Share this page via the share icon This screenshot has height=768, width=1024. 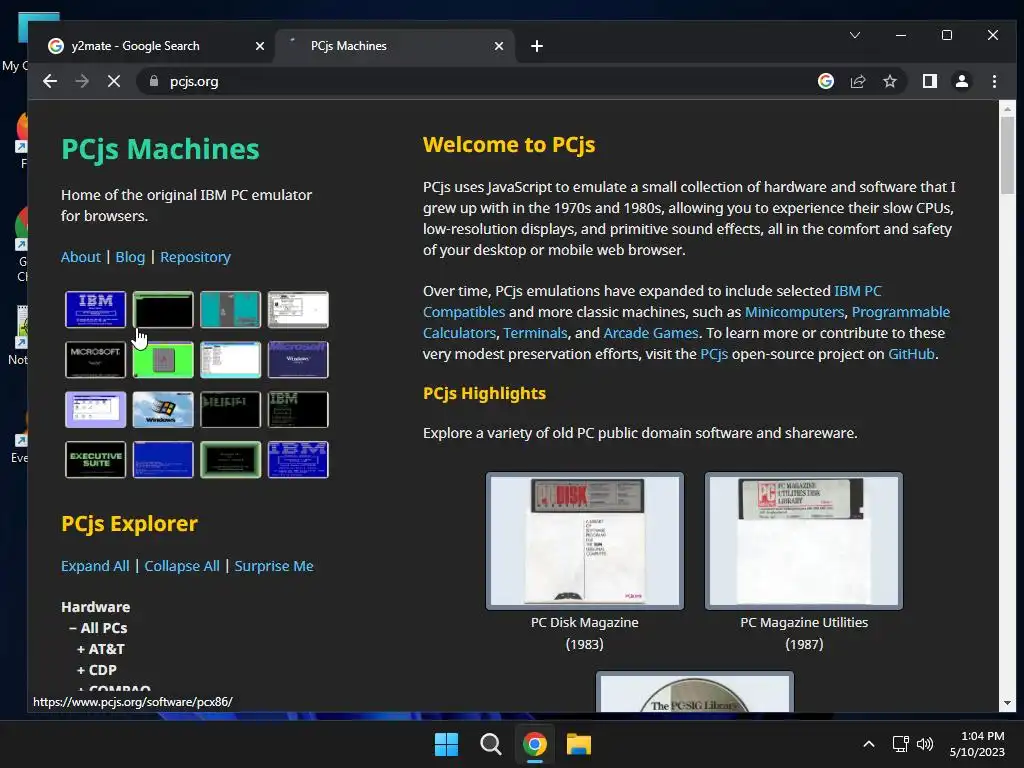tap(858, 82)
